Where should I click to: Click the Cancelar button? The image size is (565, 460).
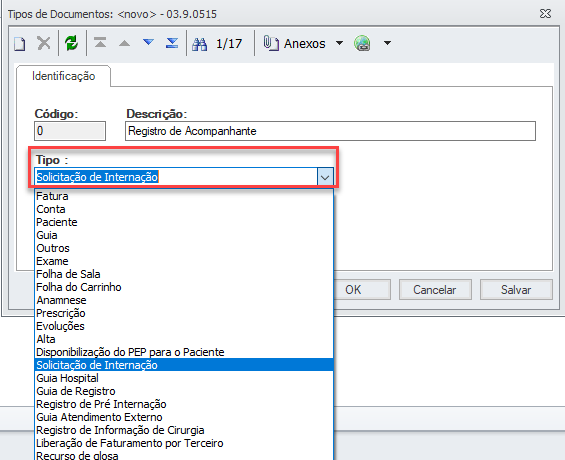click(435, 290)
